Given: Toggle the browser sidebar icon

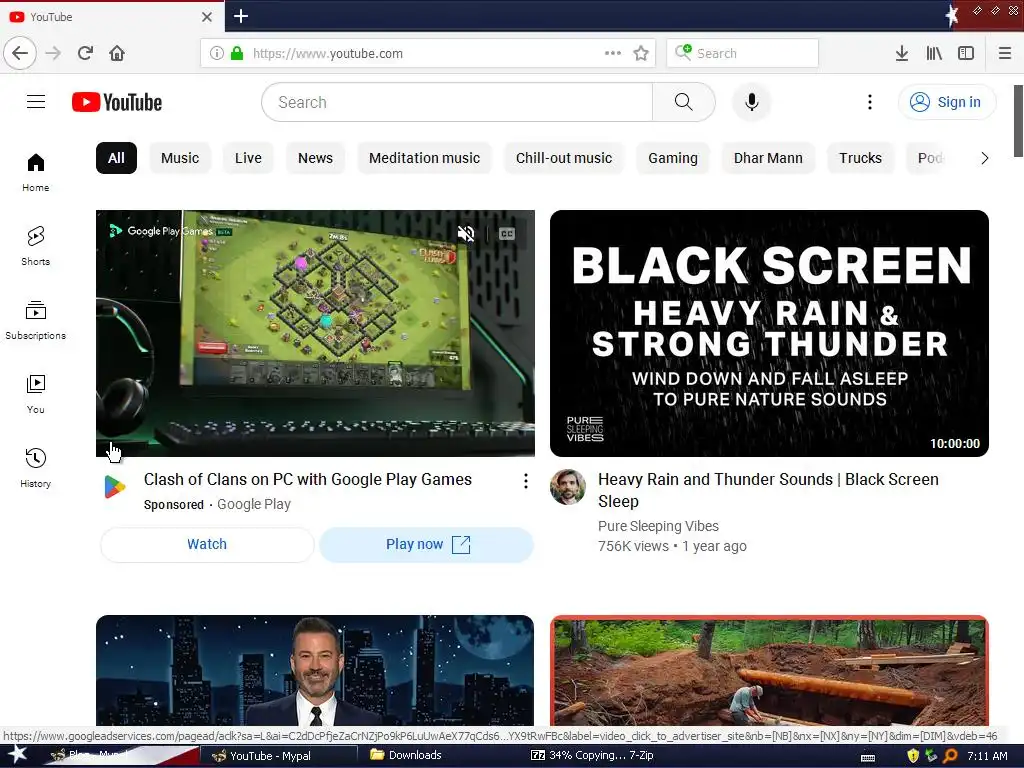Looking at the screenshot, I should [x=966, y=53].
